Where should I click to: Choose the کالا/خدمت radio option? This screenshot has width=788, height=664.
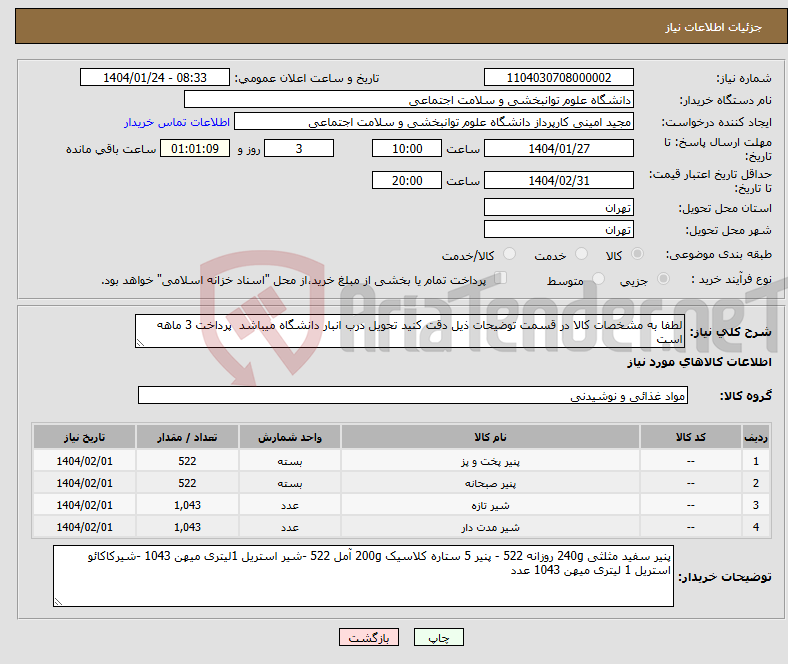coord(510,256)
